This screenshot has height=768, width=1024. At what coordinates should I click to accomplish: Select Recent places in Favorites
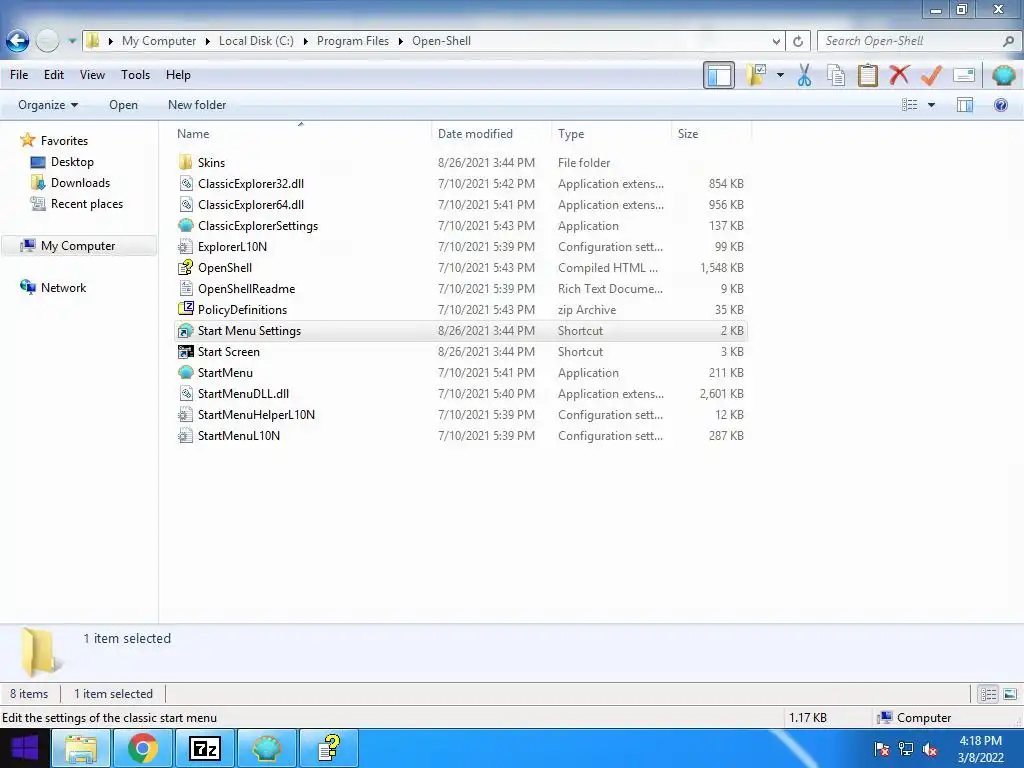click(x=87, y=204)
